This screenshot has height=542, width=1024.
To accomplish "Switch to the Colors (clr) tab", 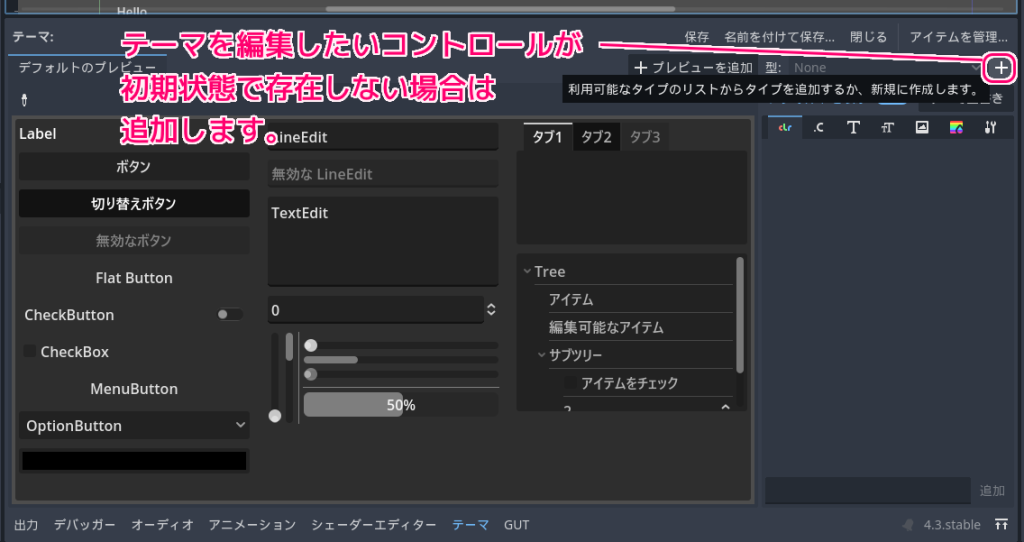I will click(x=785, y=127).
